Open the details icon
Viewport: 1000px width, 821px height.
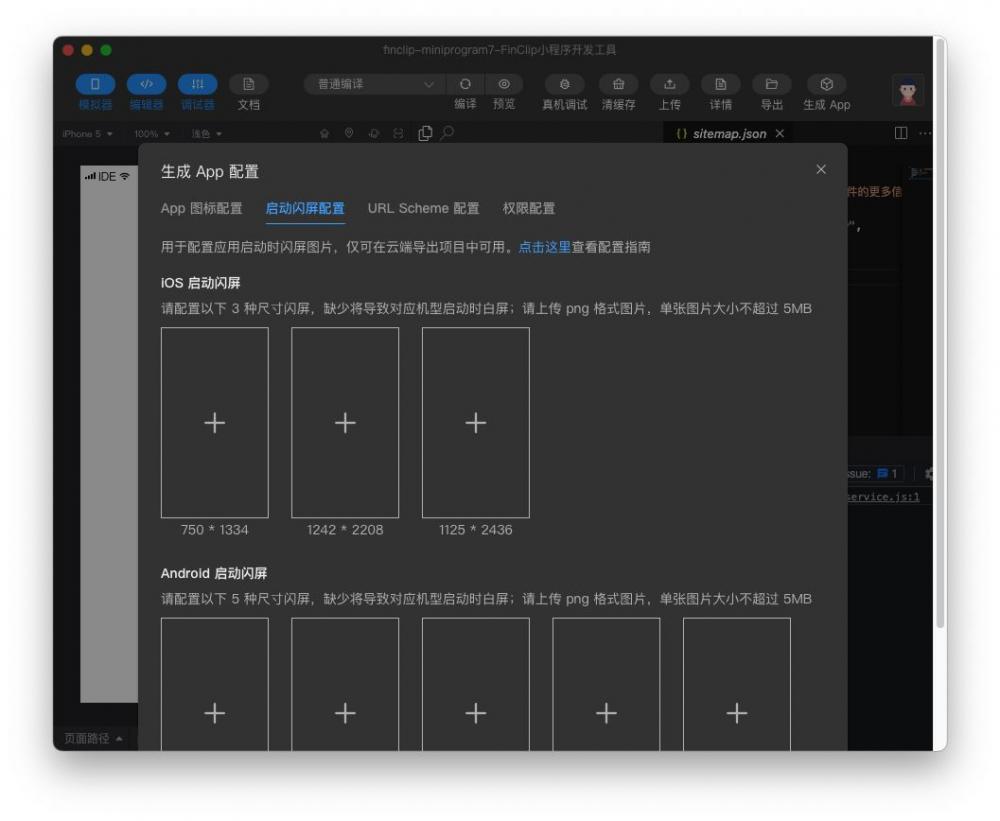tap(720, 84)
